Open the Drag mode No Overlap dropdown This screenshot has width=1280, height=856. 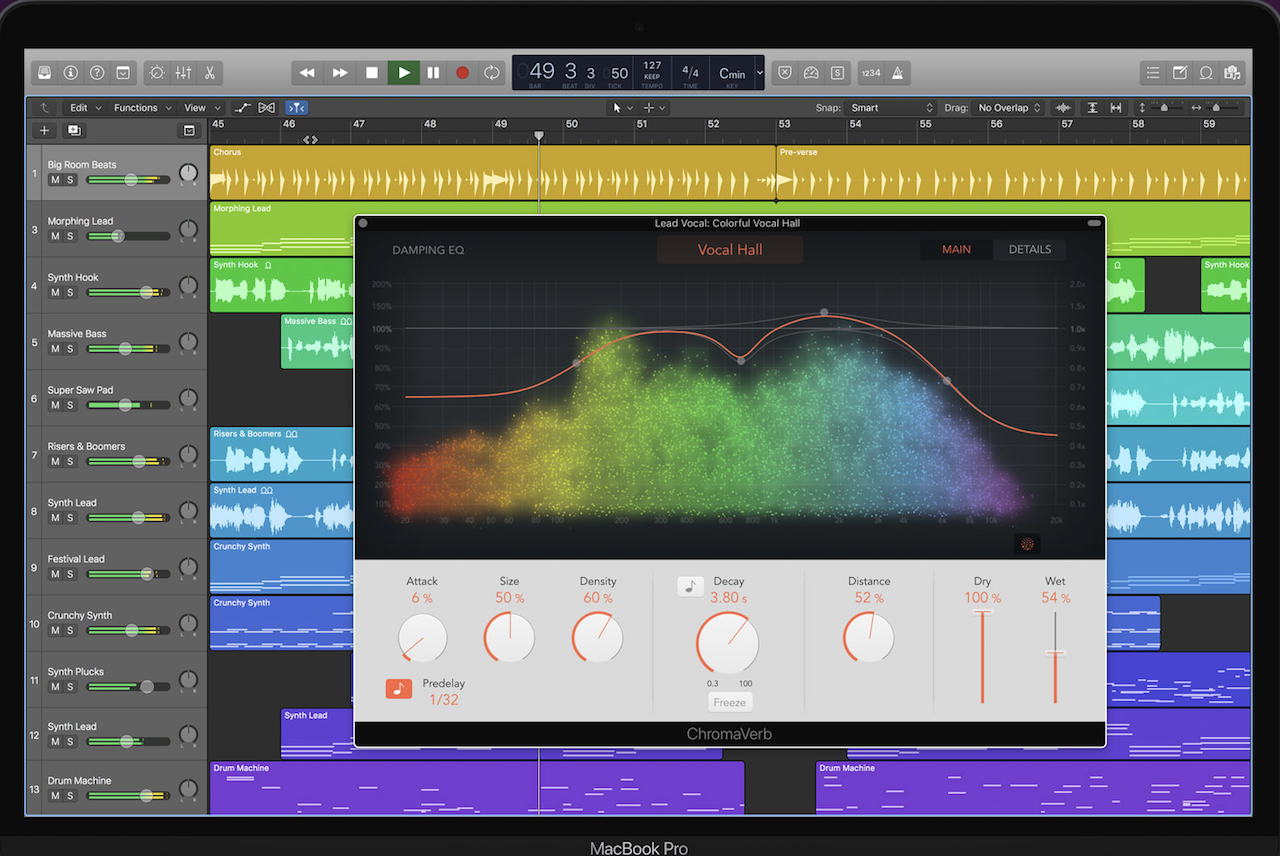pos(1008,107)
